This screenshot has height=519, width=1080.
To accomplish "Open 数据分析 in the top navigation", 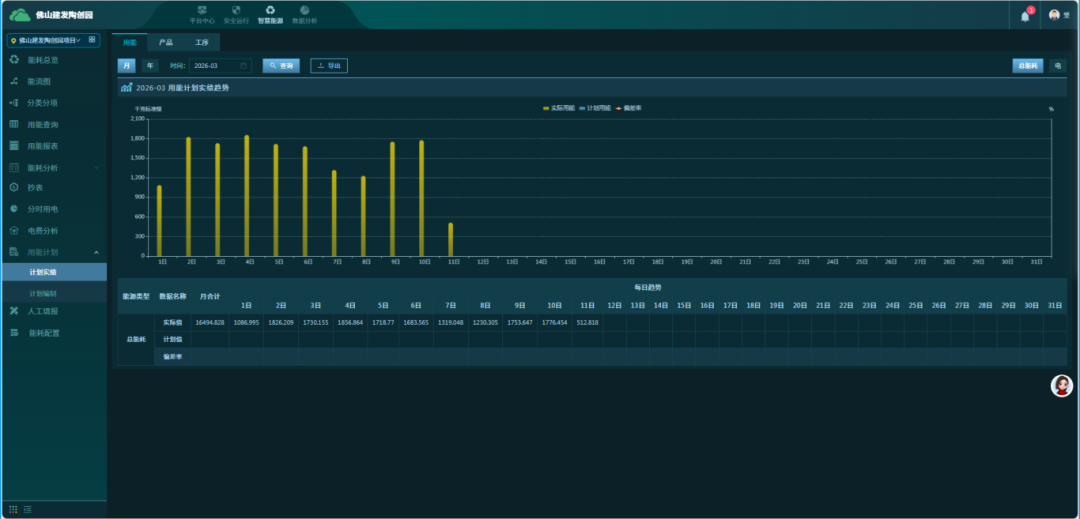I will tap(304, 14).
